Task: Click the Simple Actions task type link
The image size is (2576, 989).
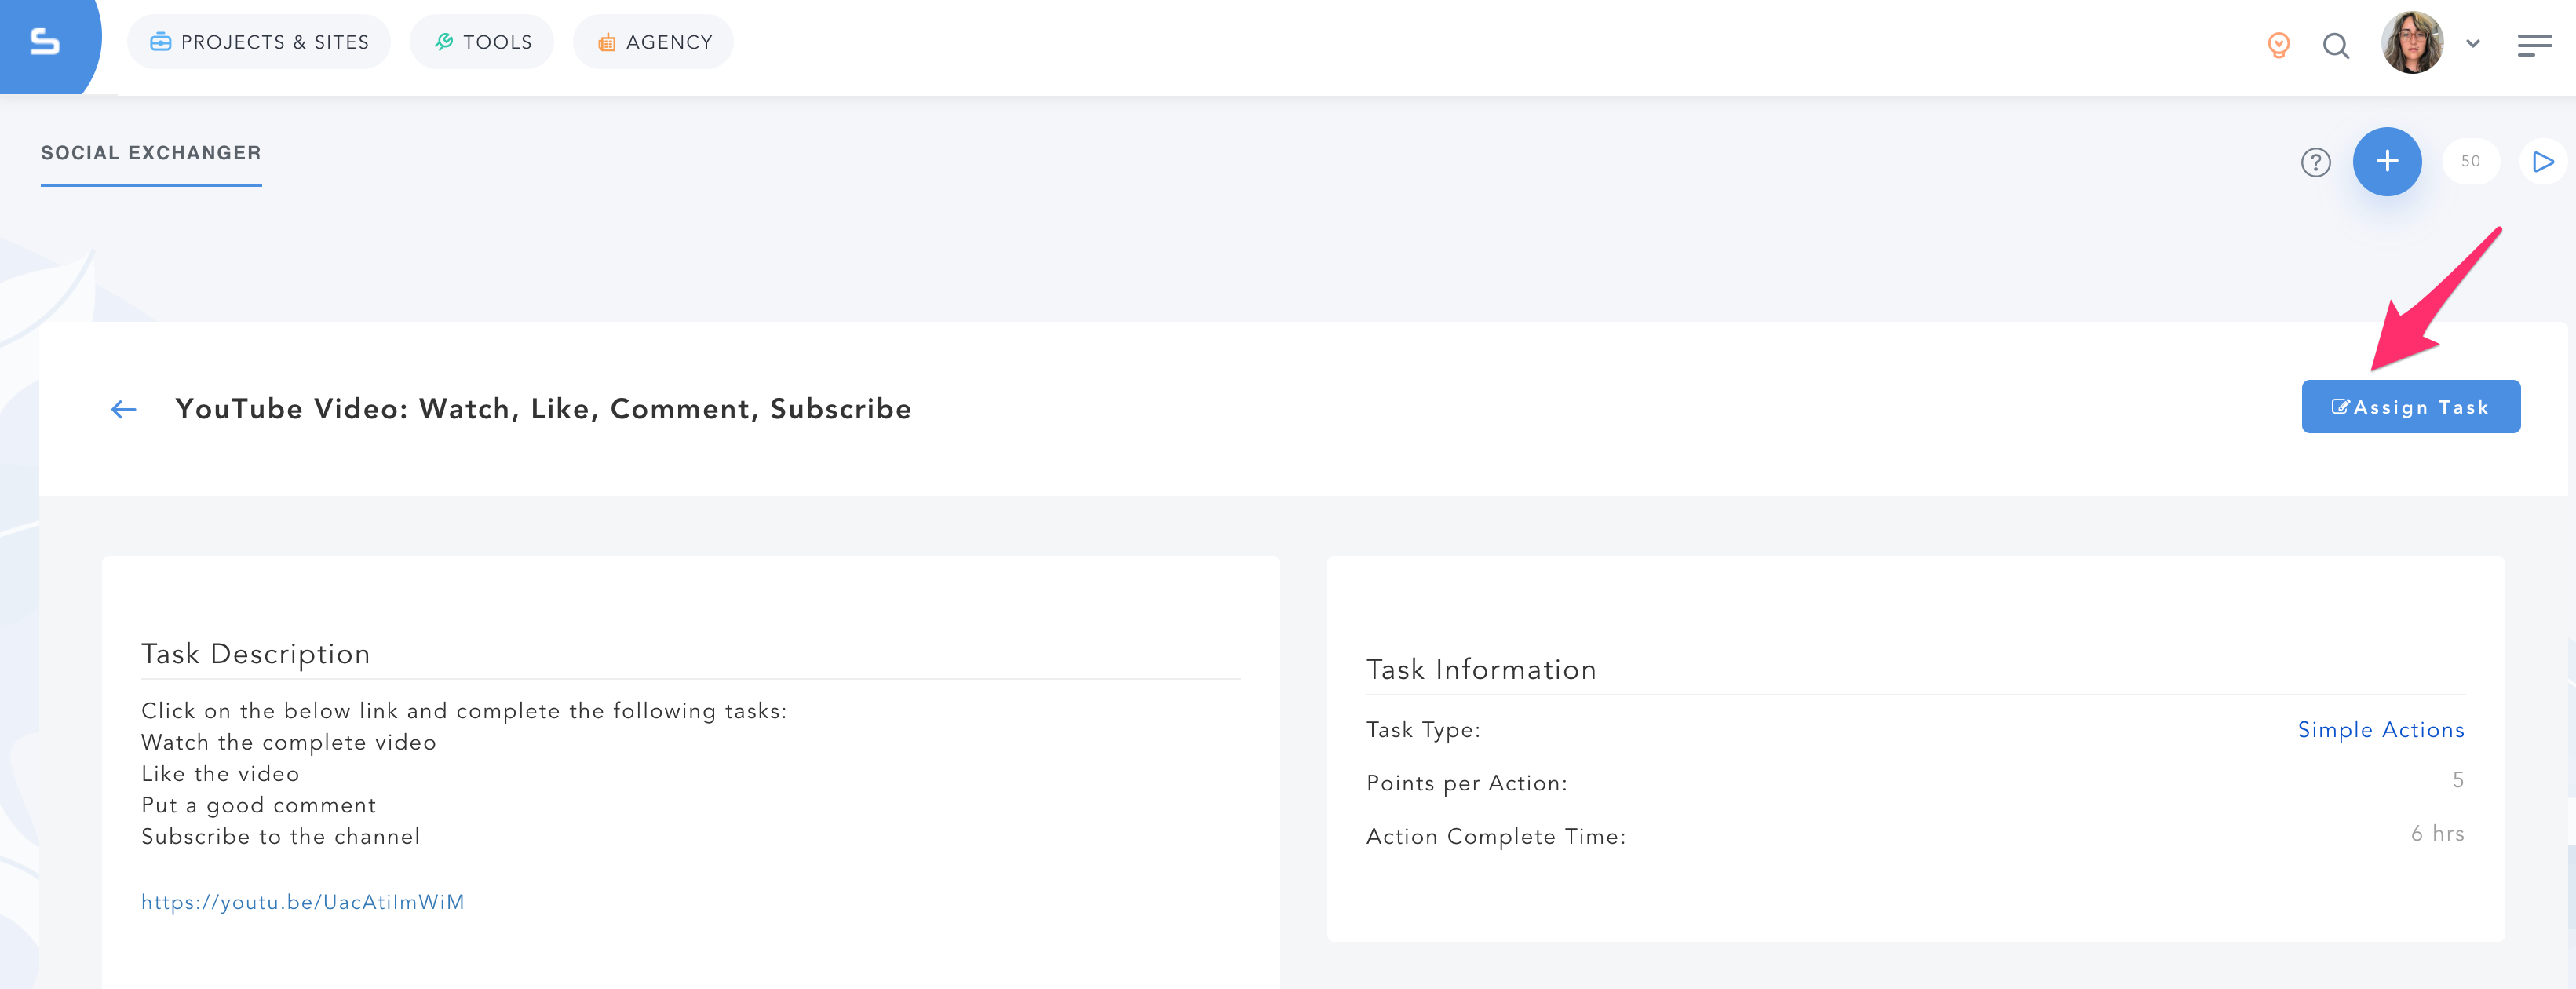Action: coord(2381,730)
